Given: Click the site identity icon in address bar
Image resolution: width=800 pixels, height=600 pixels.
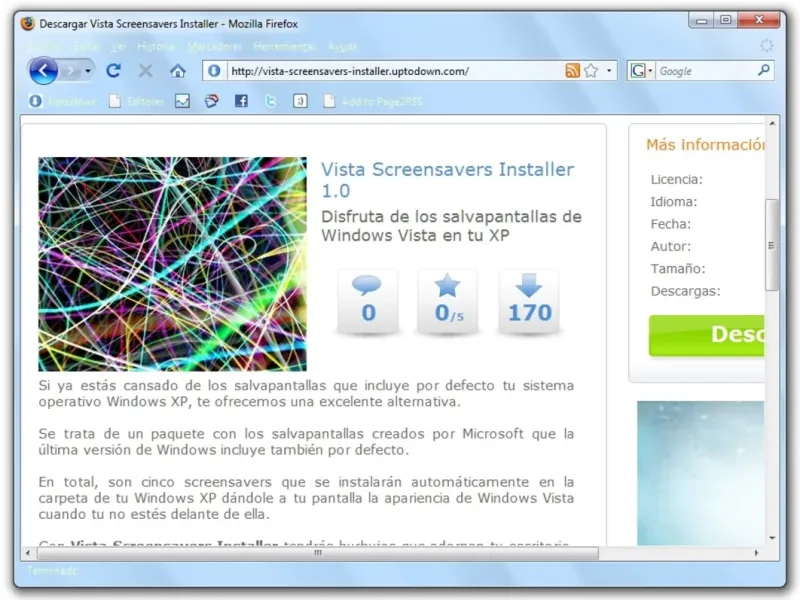Looking at the screenshot, I should point(214,70).
